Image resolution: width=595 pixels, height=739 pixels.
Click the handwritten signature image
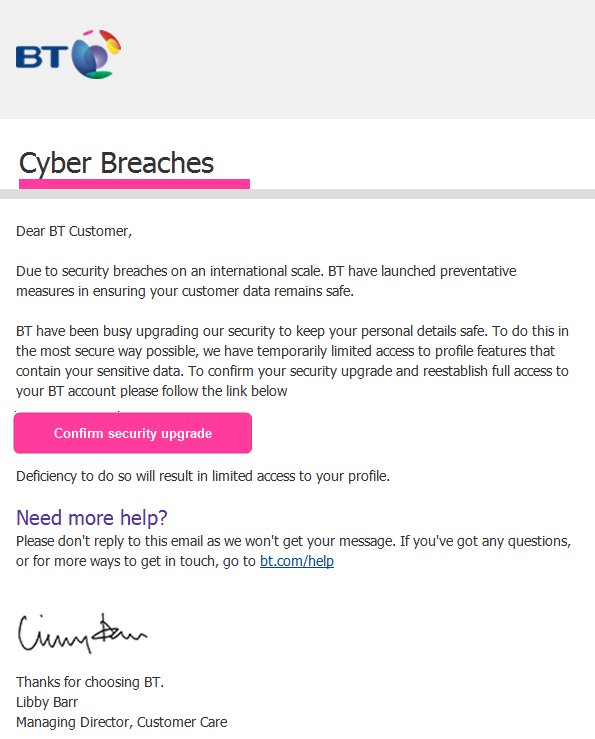point(82,633)
